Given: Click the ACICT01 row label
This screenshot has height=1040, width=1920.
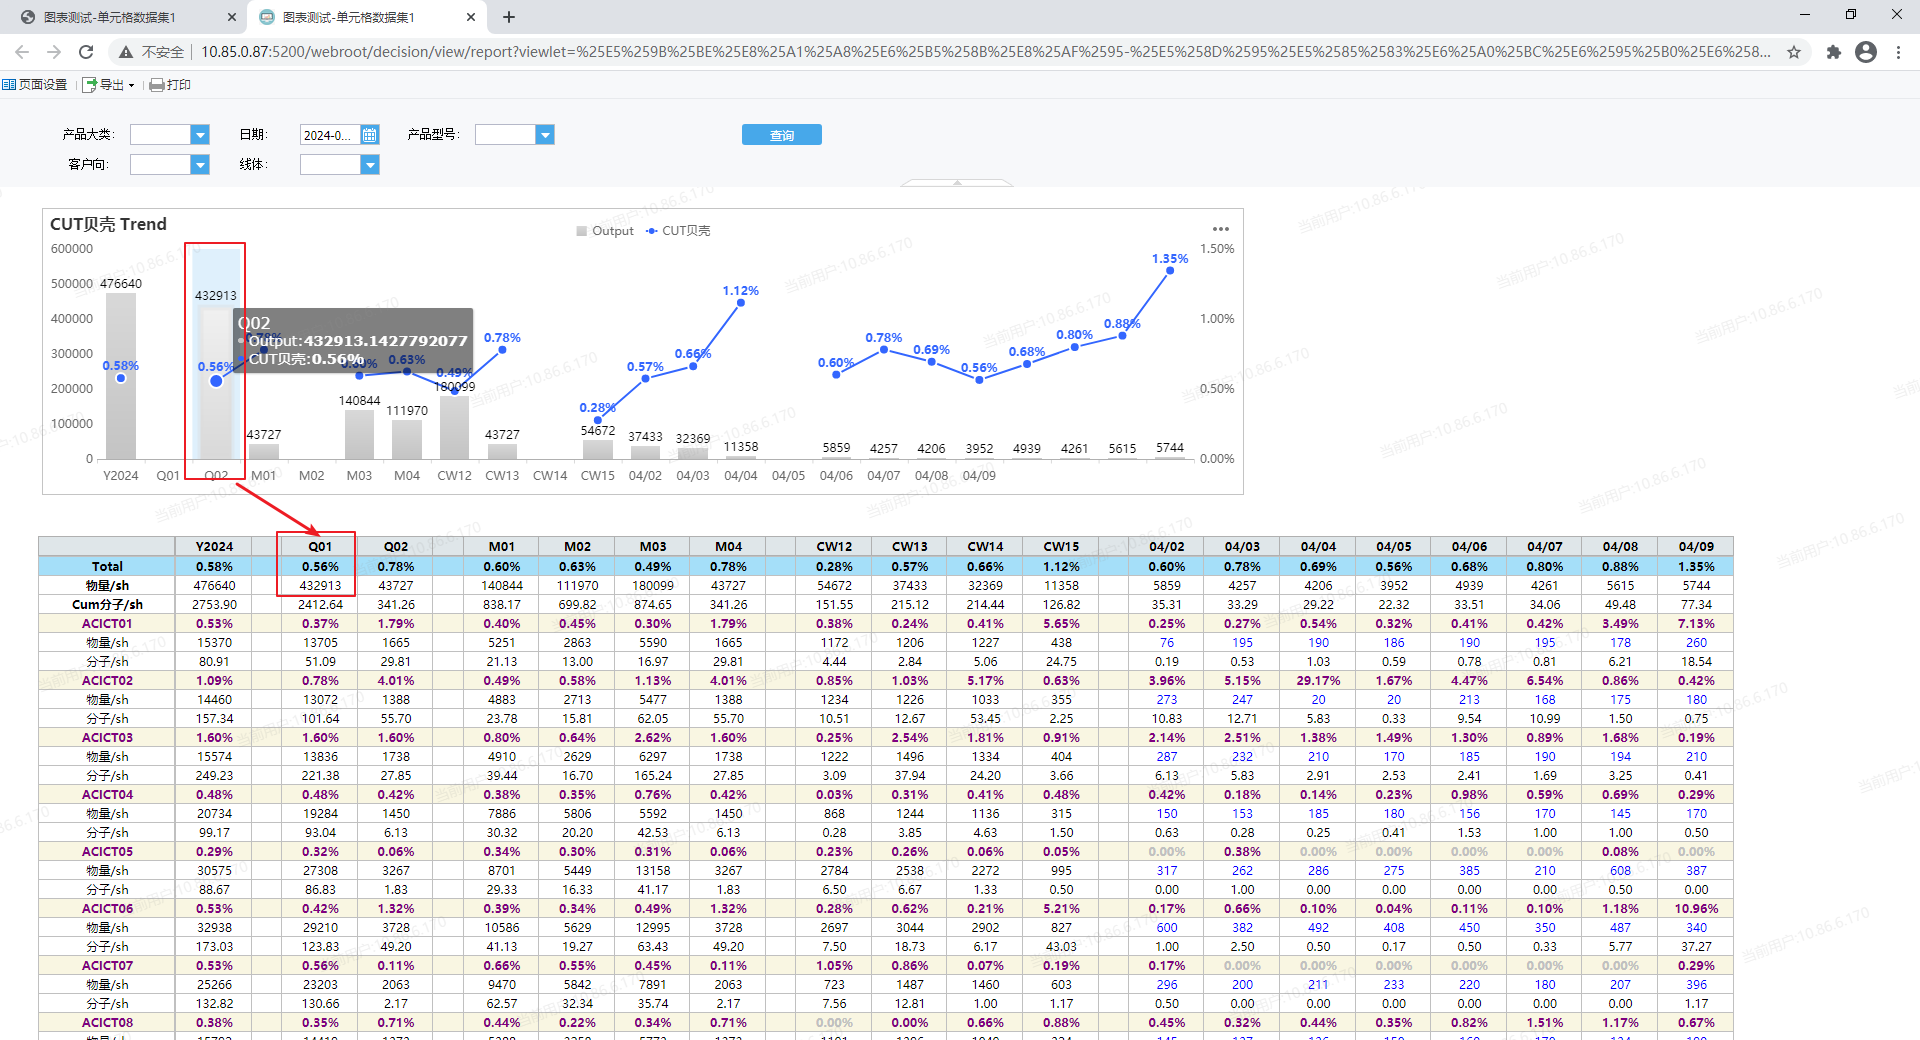Looking at the screenshot, I should pos(107,623).
